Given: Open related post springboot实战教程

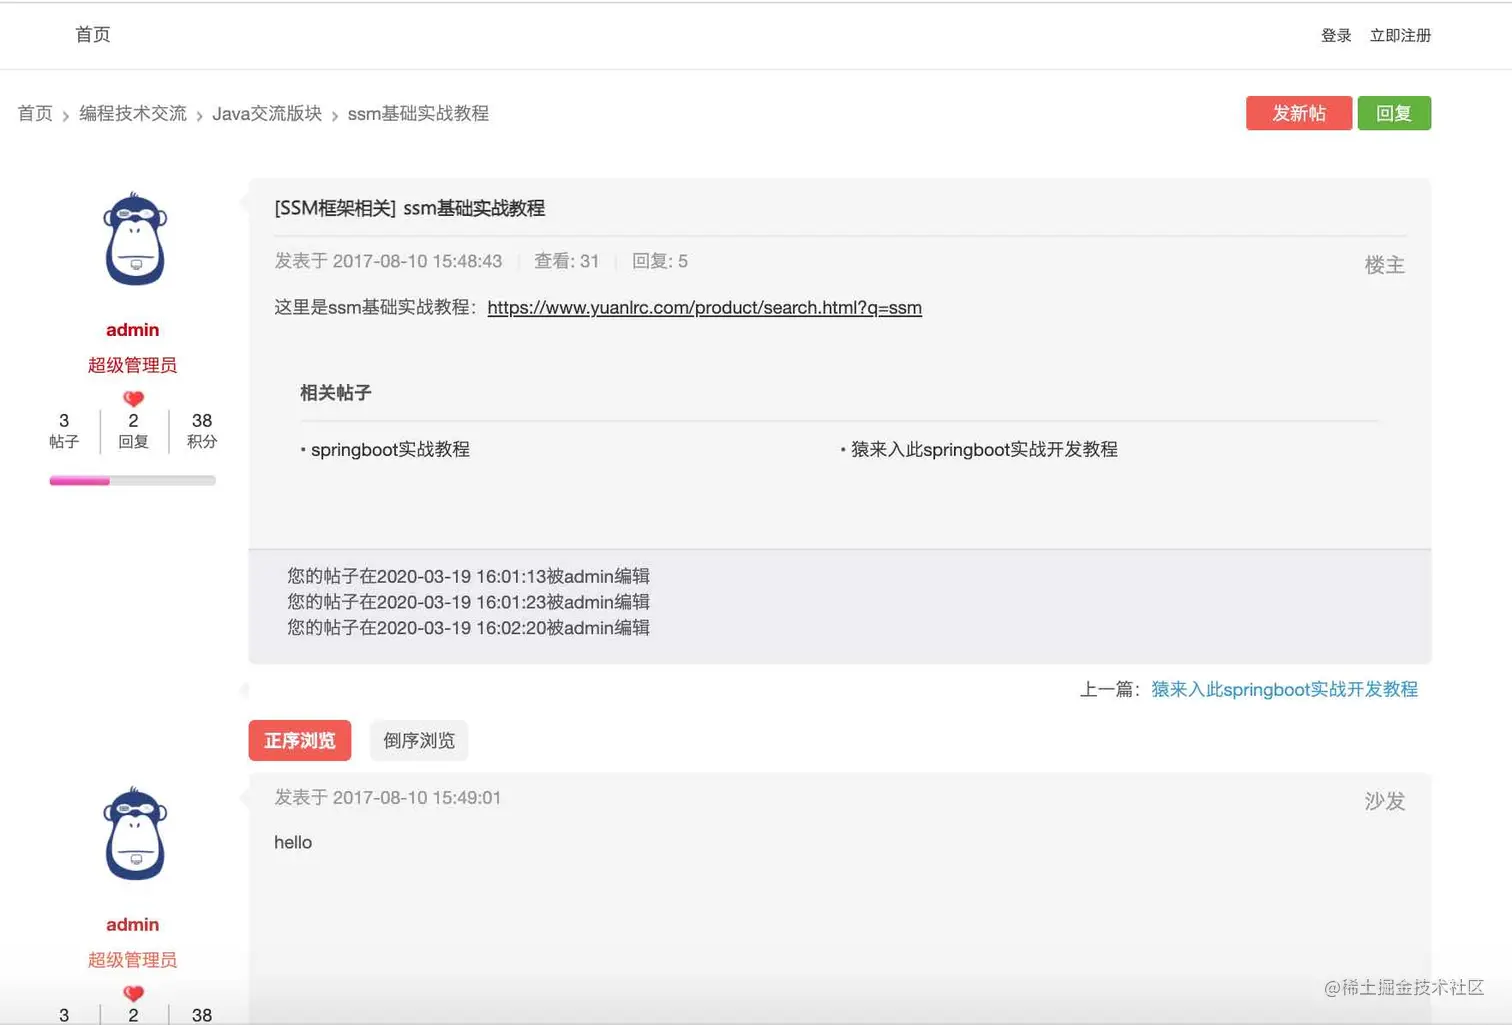Looking at the screenshot, I should tap(390, 449).
